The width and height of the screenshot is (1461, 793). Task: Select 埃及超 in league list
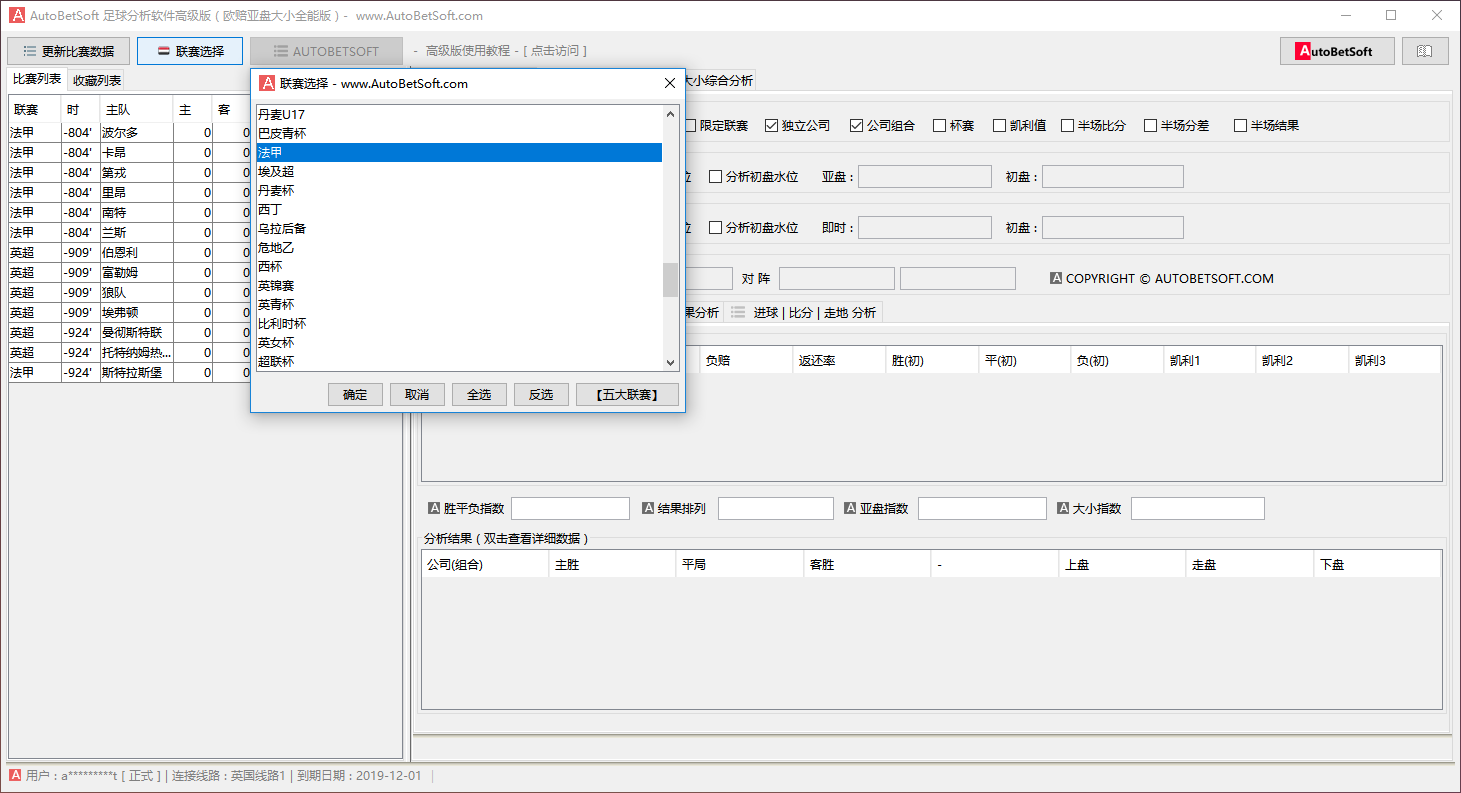click(x=459, y=172)
